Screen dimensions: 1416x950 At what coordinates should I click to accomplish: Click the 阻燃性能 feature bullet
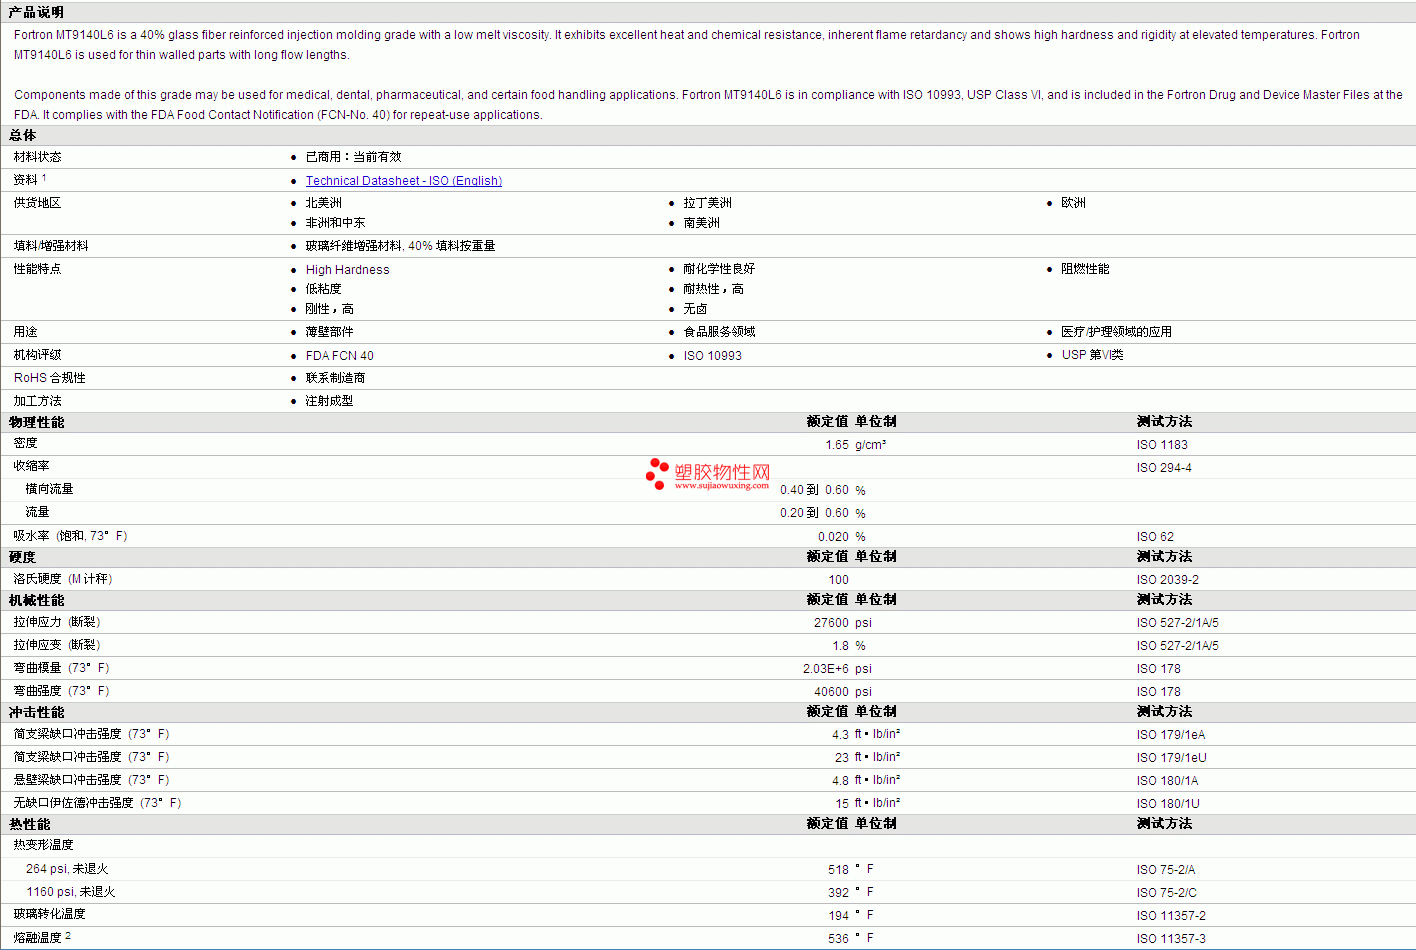[x=1085, y=269]
